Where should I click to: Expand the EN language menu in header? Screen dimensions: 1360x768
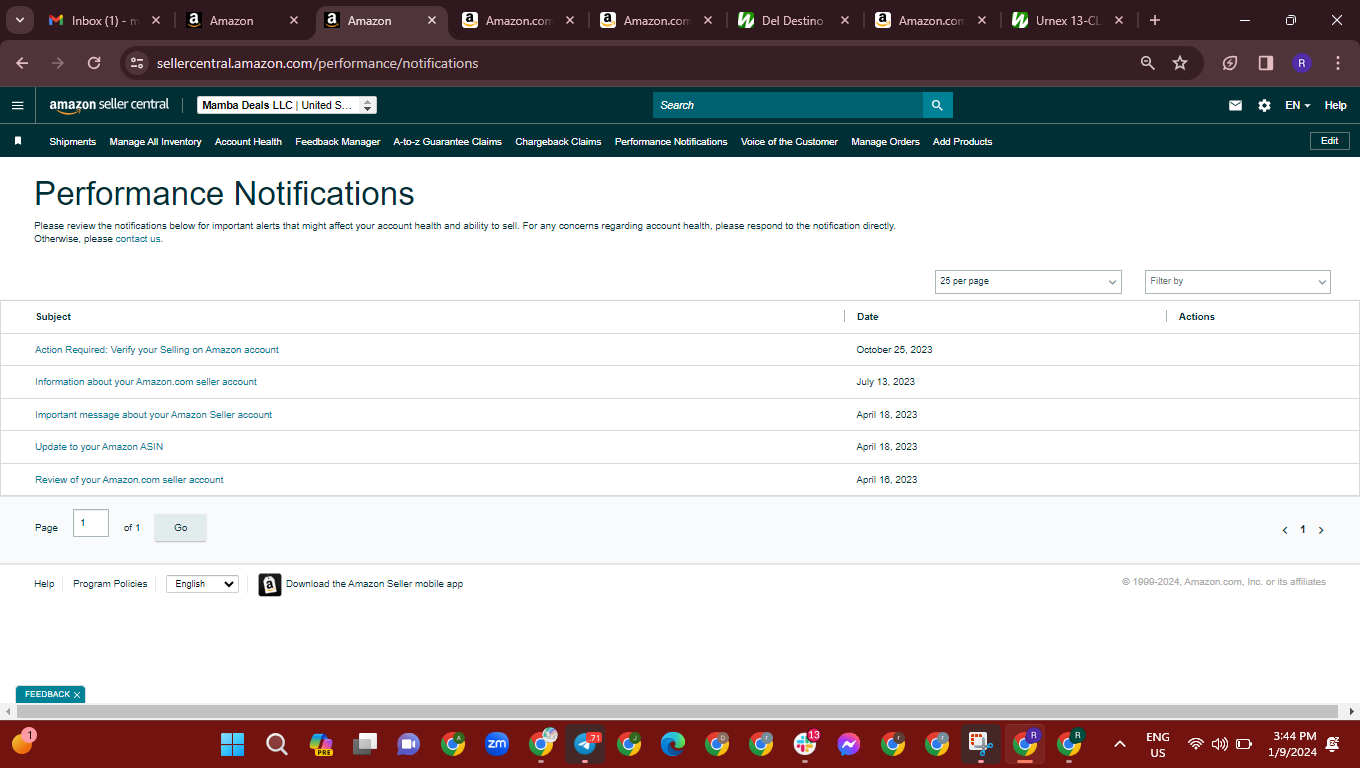click(1297, 105)
